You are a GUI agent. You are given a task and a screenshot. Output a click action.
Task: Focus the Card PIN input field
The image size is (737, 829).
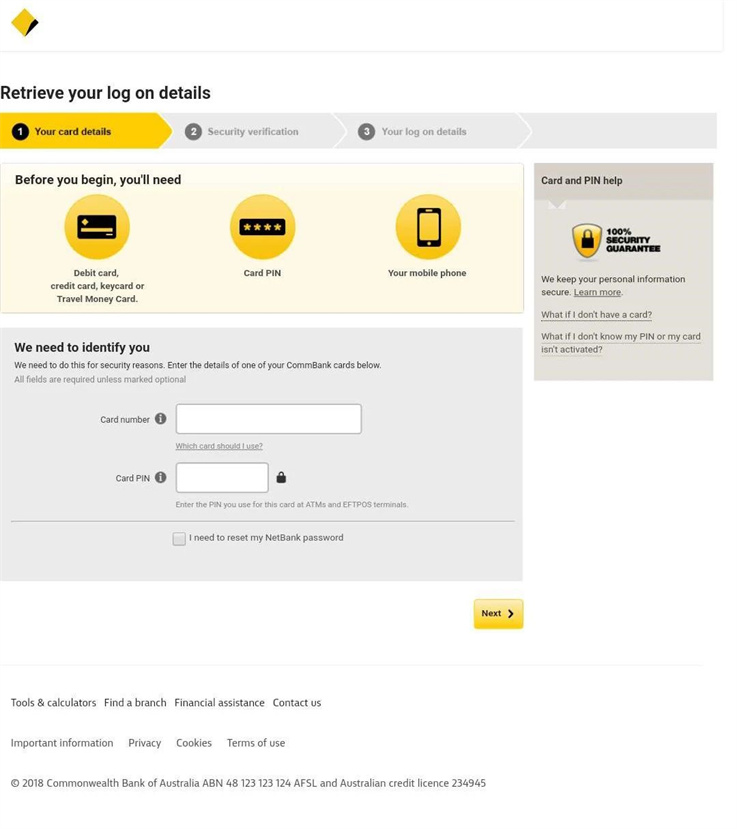click(222, 477)
